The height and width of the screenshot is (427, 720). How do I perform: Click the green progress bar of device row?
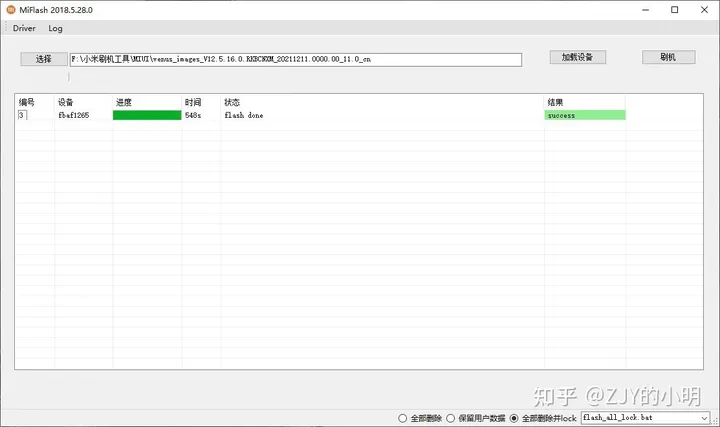click(x=147, y=115)
